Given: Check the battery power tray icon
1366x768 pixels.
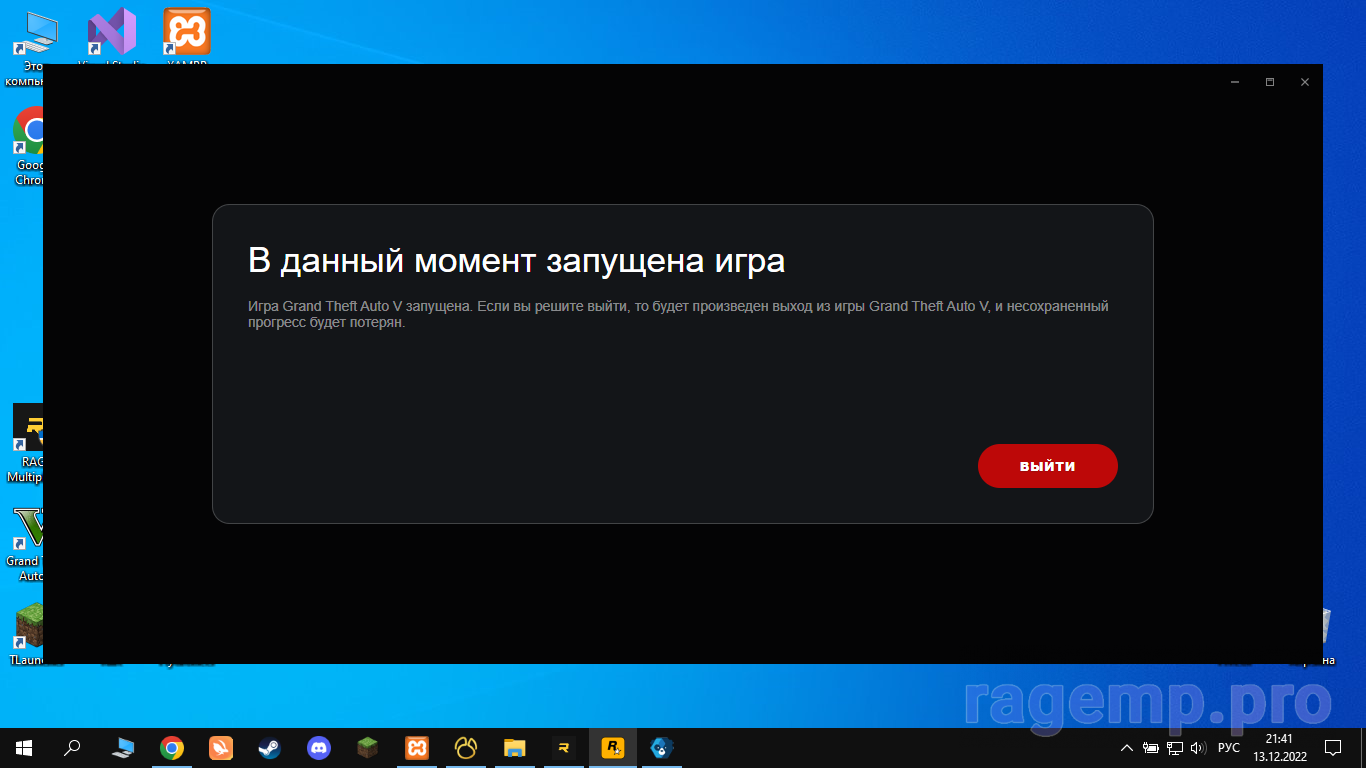Looking at the screenshot, I should (x=1151, y=748).
